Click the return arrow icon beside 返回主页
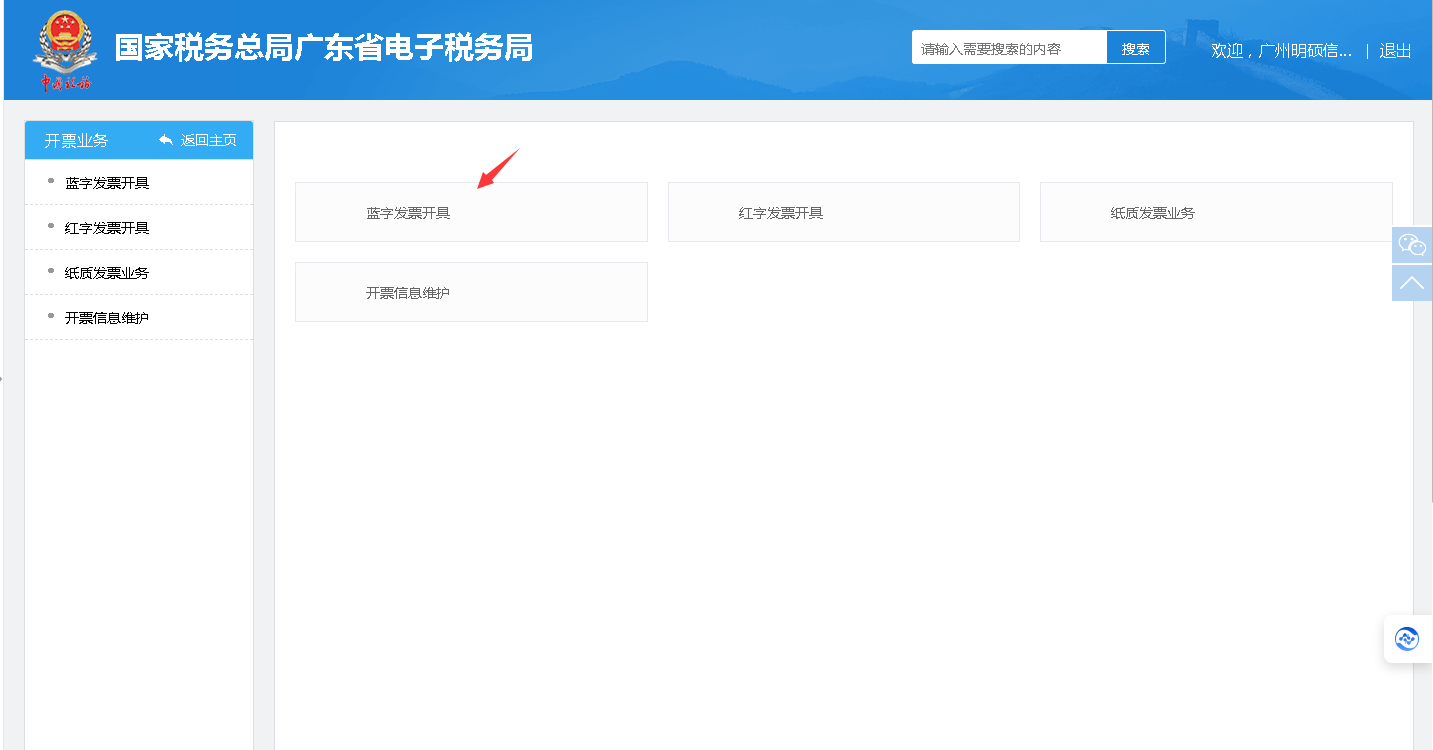Screen dimensions: 1433x750 pos(166,140)
